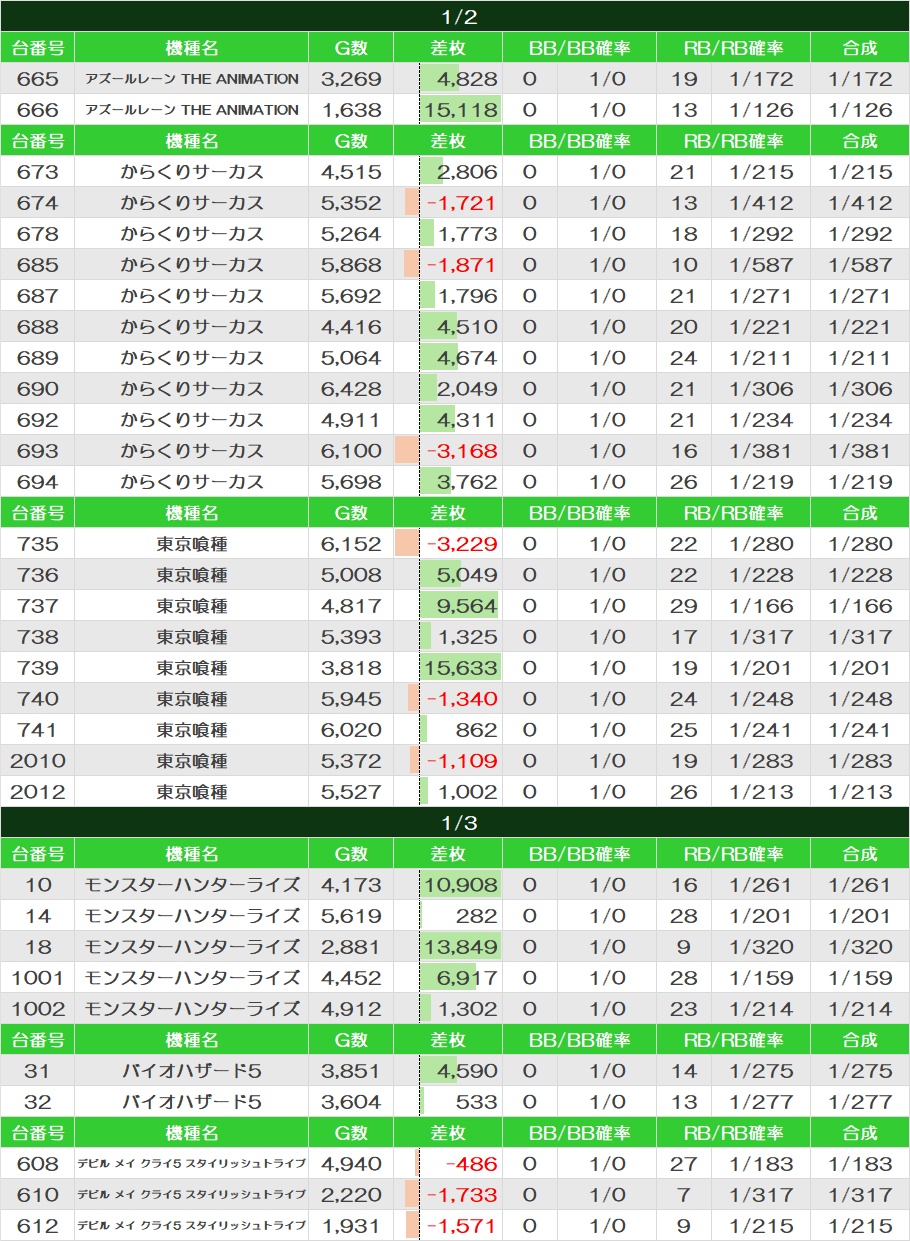Click the G count 2,881
910x1241 pixels.
click(x=351, y=947)
